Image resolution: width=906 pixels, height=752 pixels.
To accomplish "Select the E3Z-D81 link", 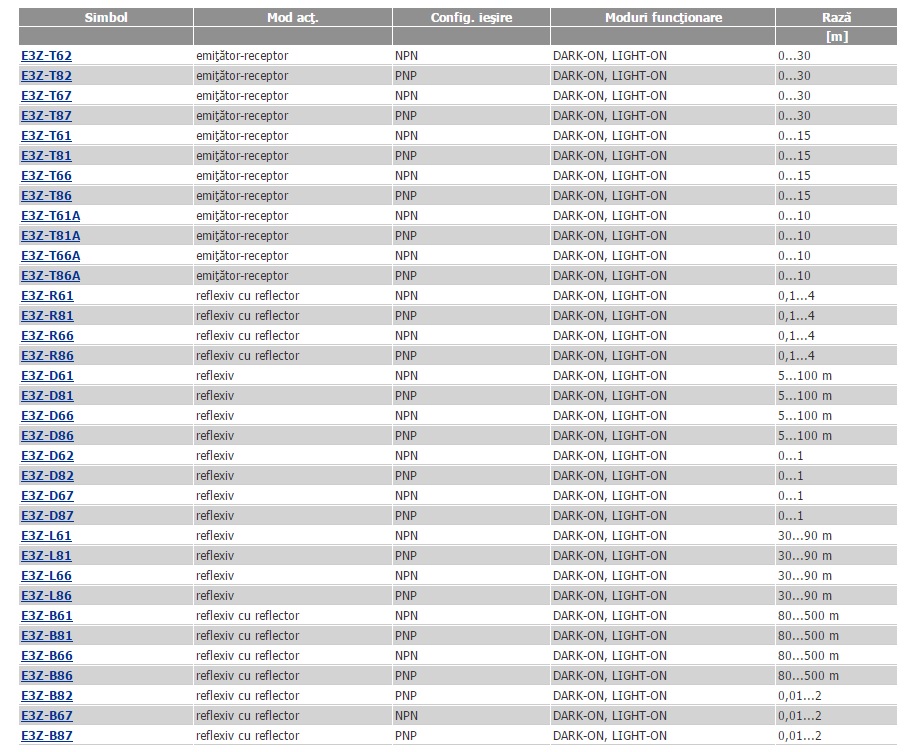I will 47,396.
